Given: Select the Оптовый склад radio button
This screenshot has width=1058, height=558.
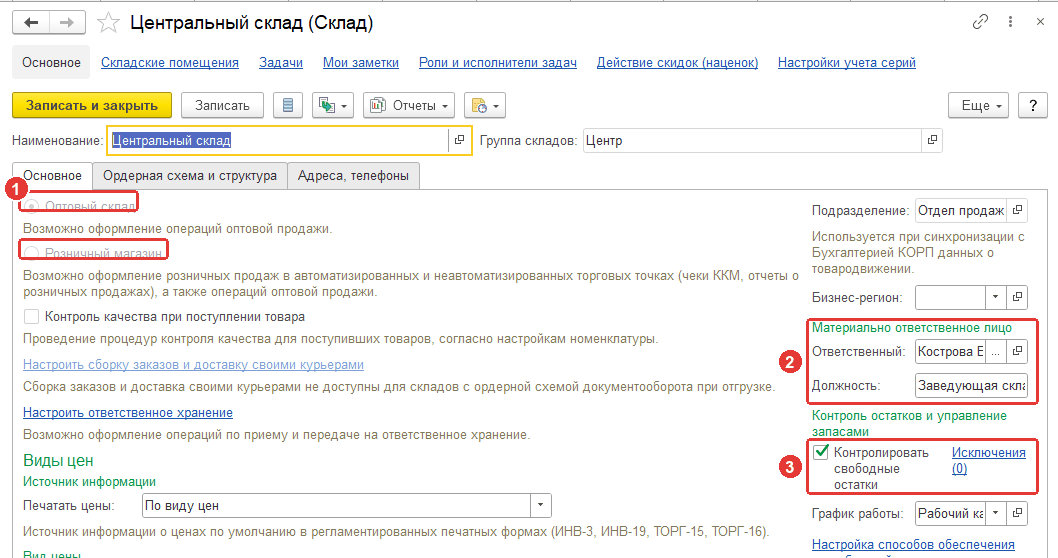Looking at the screenshot, I should [x=31, y=206].
